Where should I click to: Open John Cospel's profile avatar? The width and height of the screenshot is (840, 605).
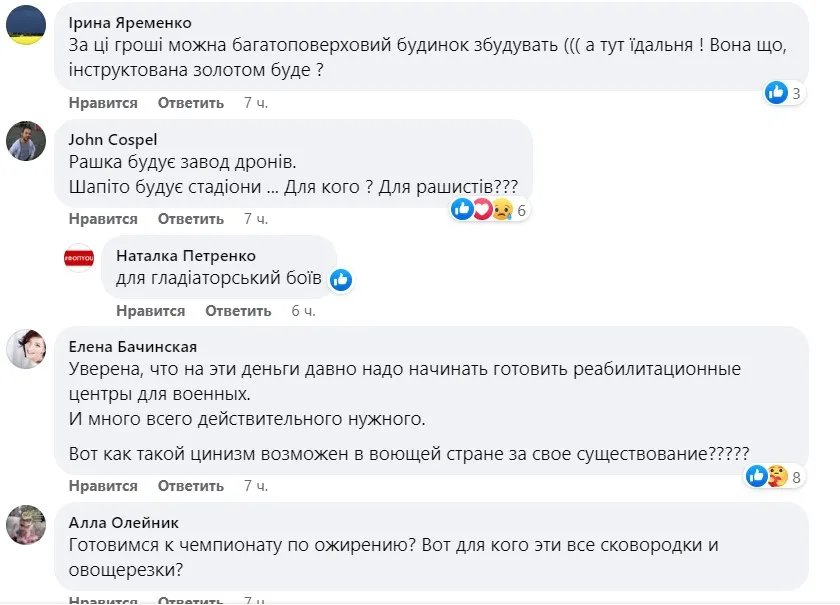26,141
